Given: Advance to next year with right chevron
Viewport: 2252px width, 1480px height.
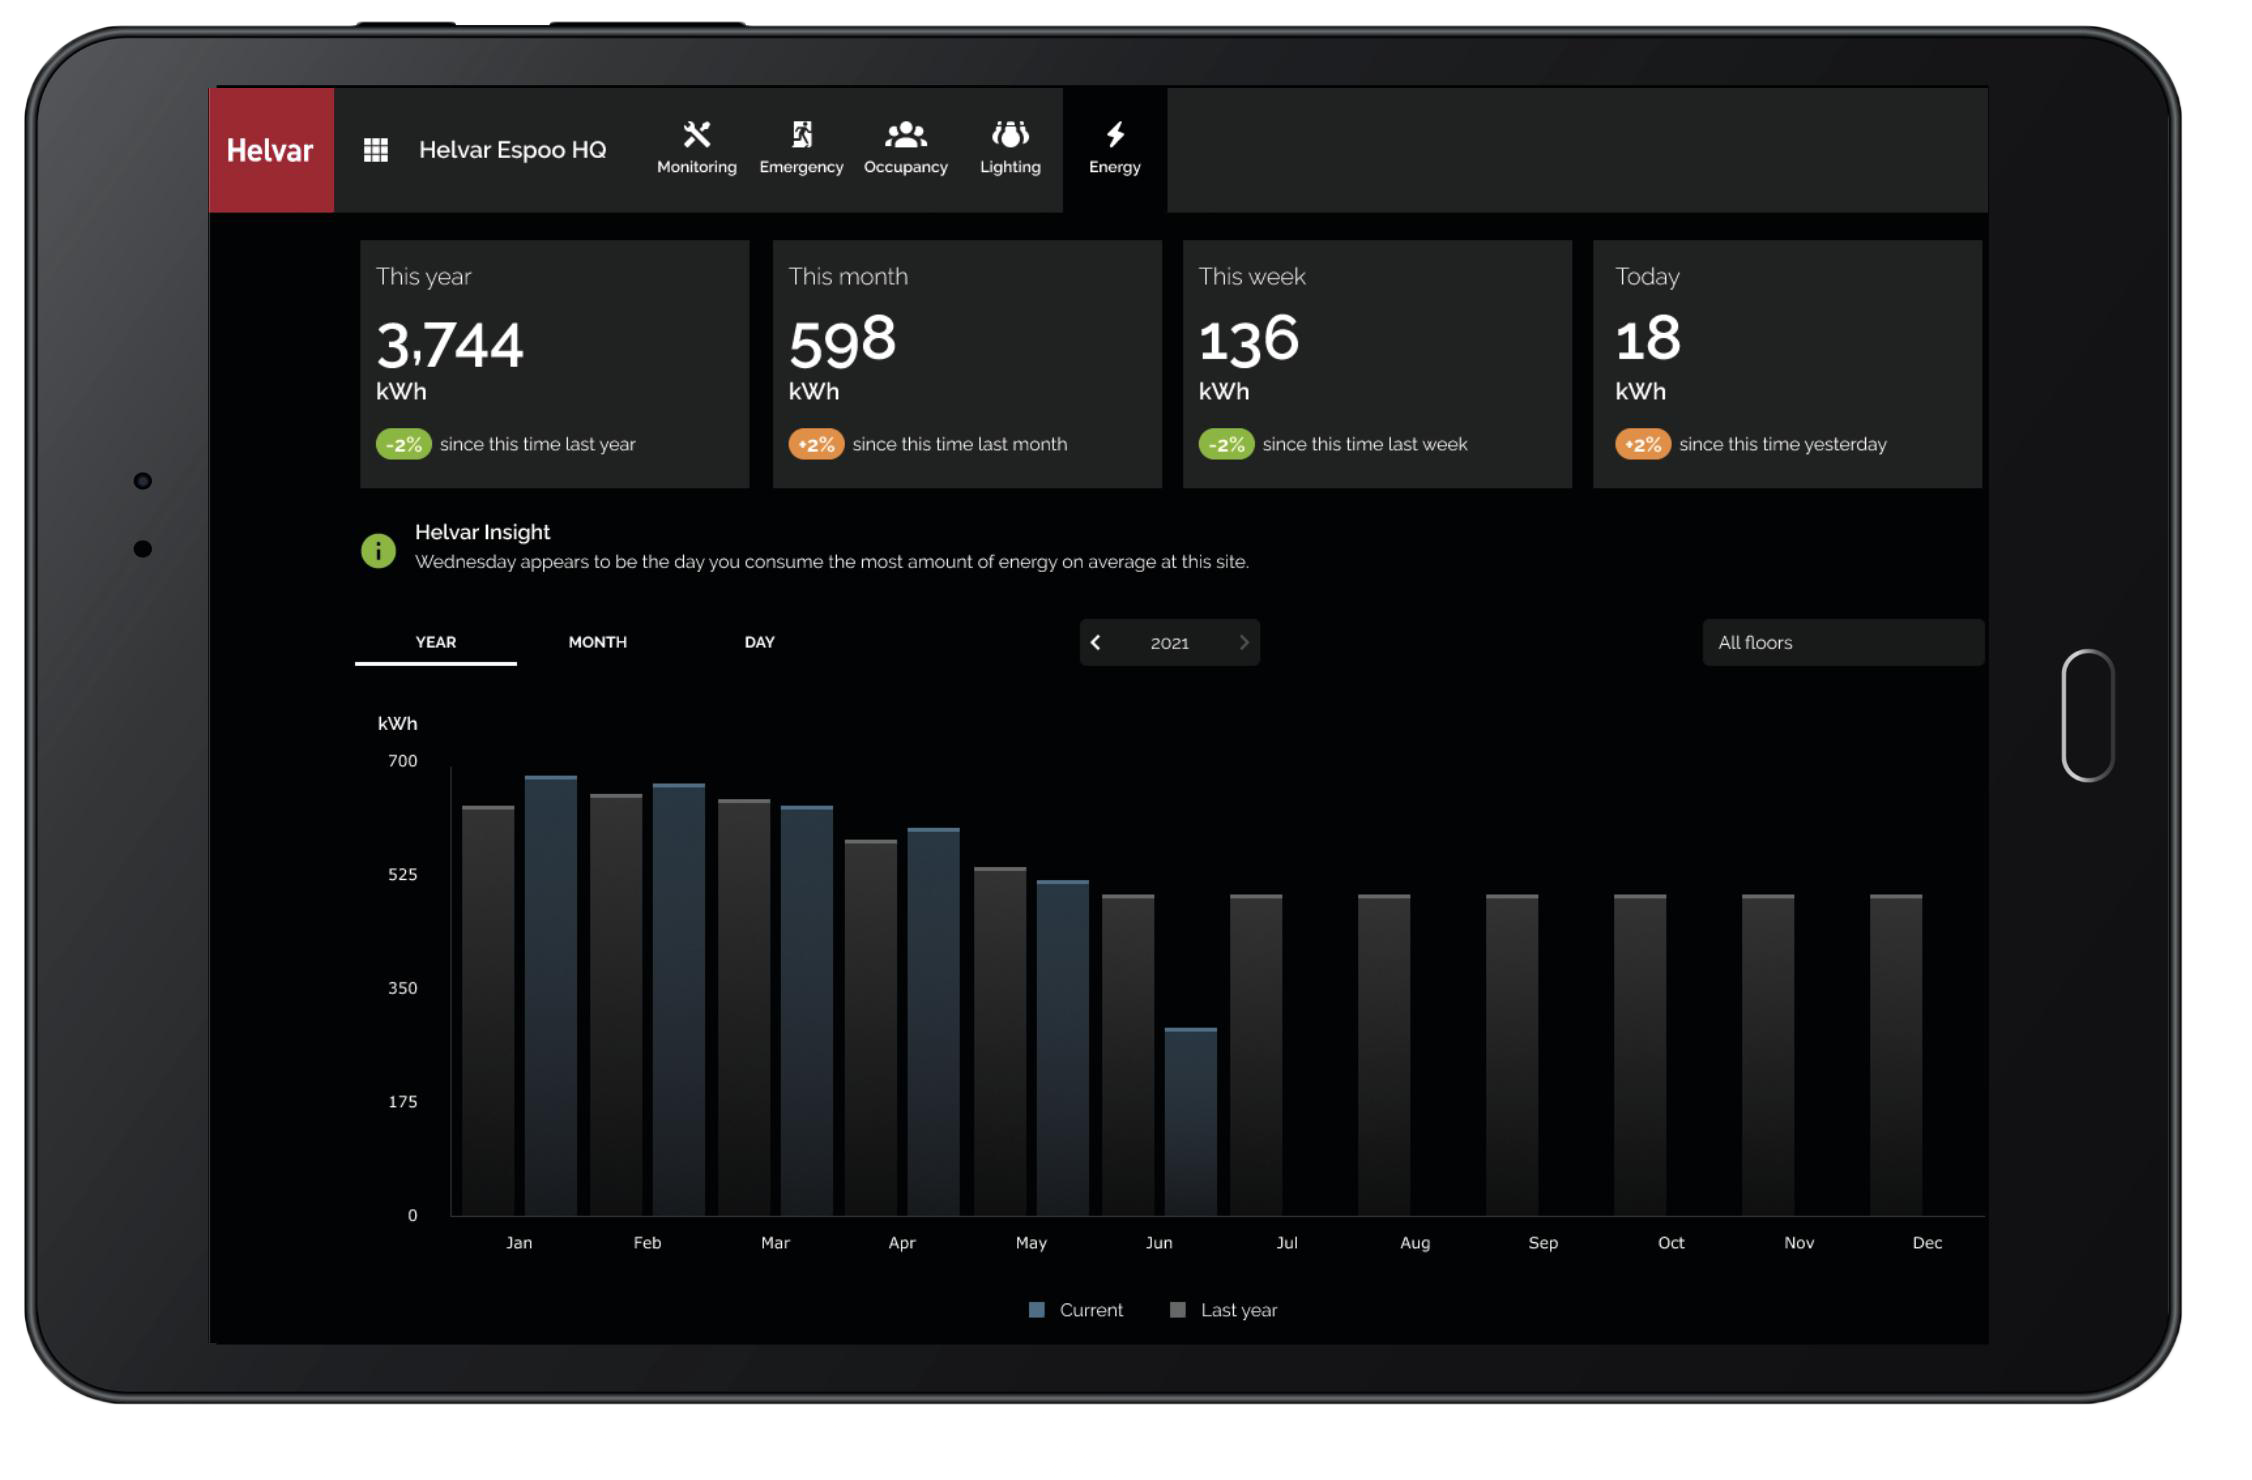Looking at the screenshot, I should pyautogui.click(x=1244, y=643).
